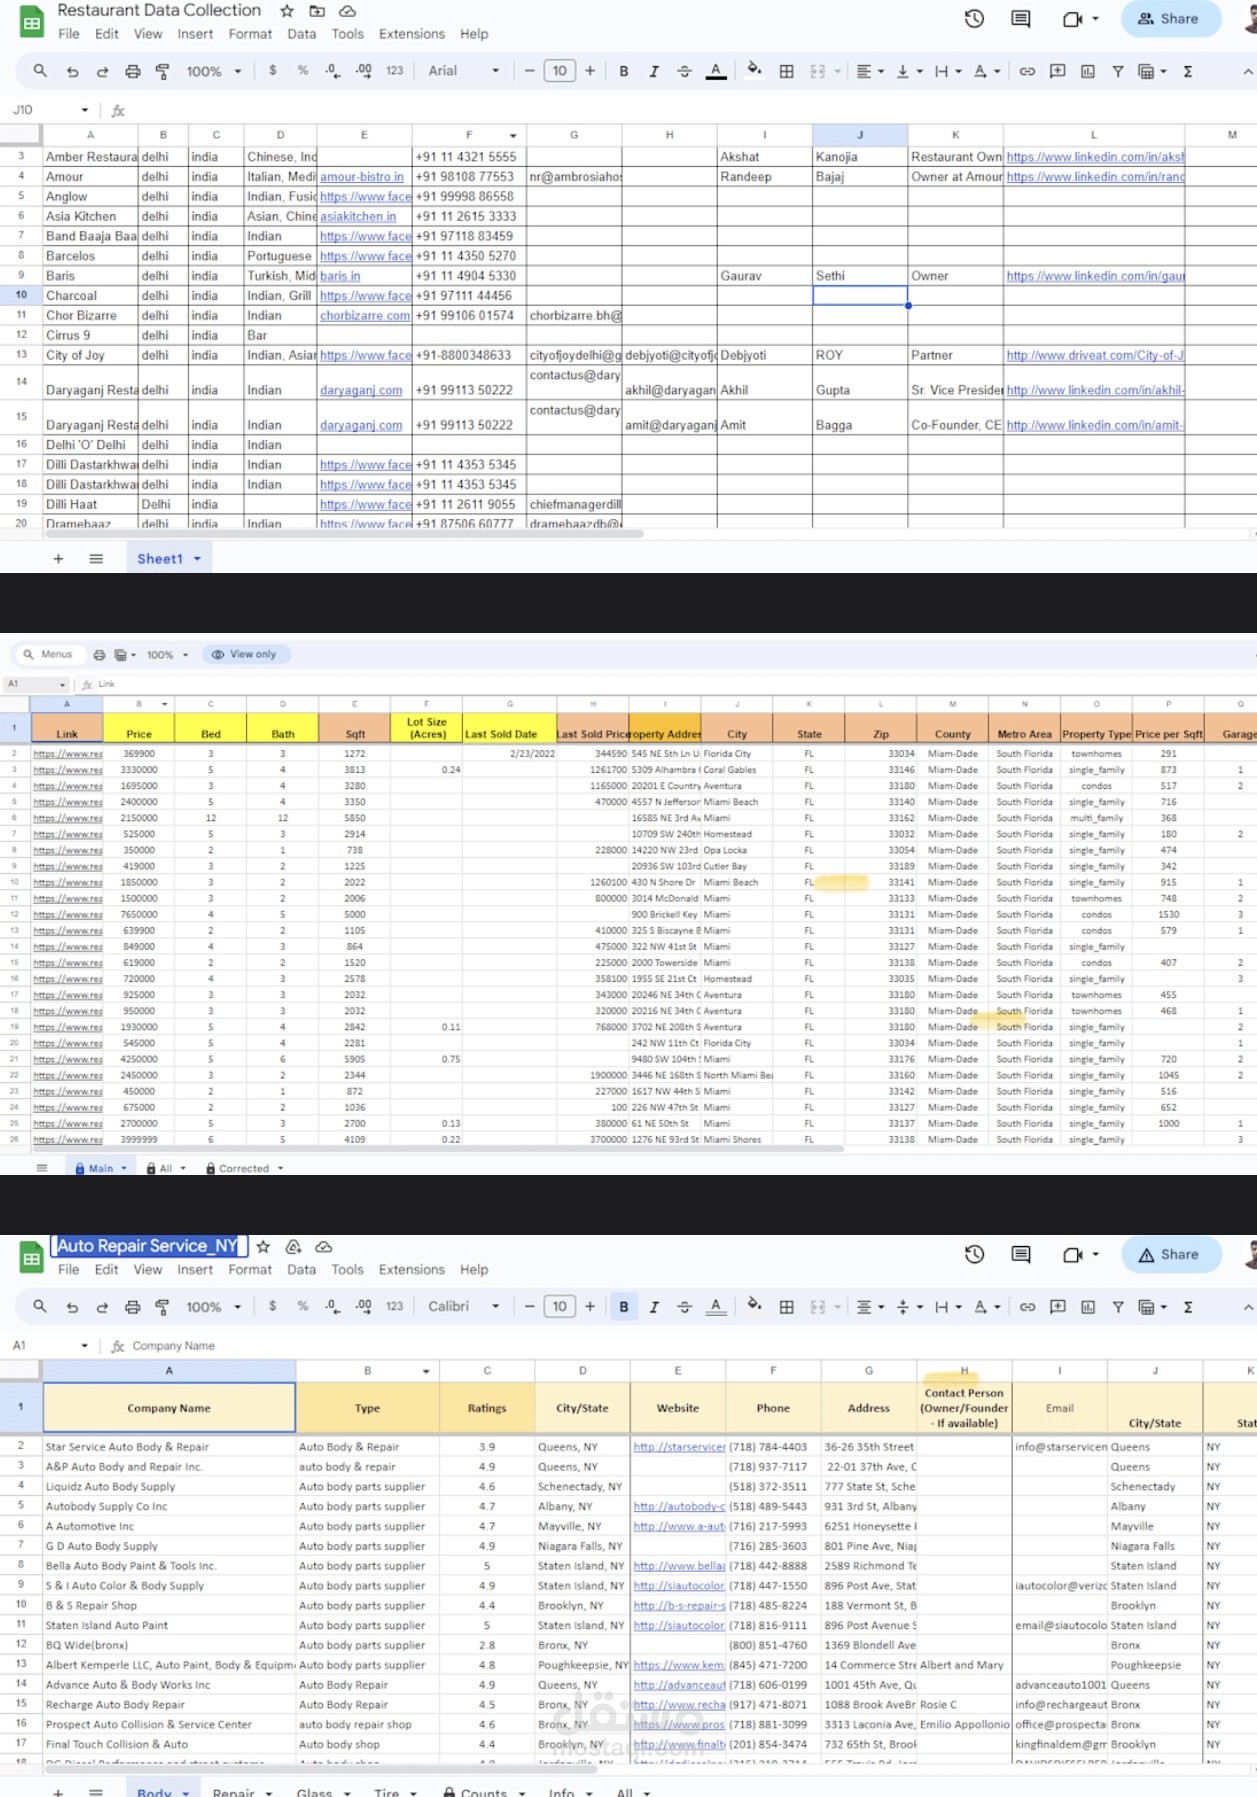The image size is (1257, 1797).
Task: Open text color picker in Restaurant Data Collection
Action: tap(716, 71)
